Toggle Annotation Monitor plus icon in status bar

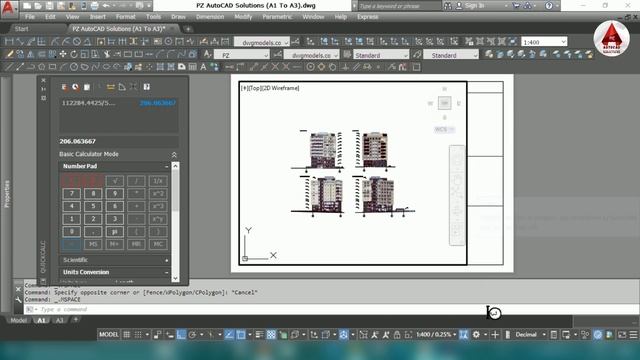point(495,335)
